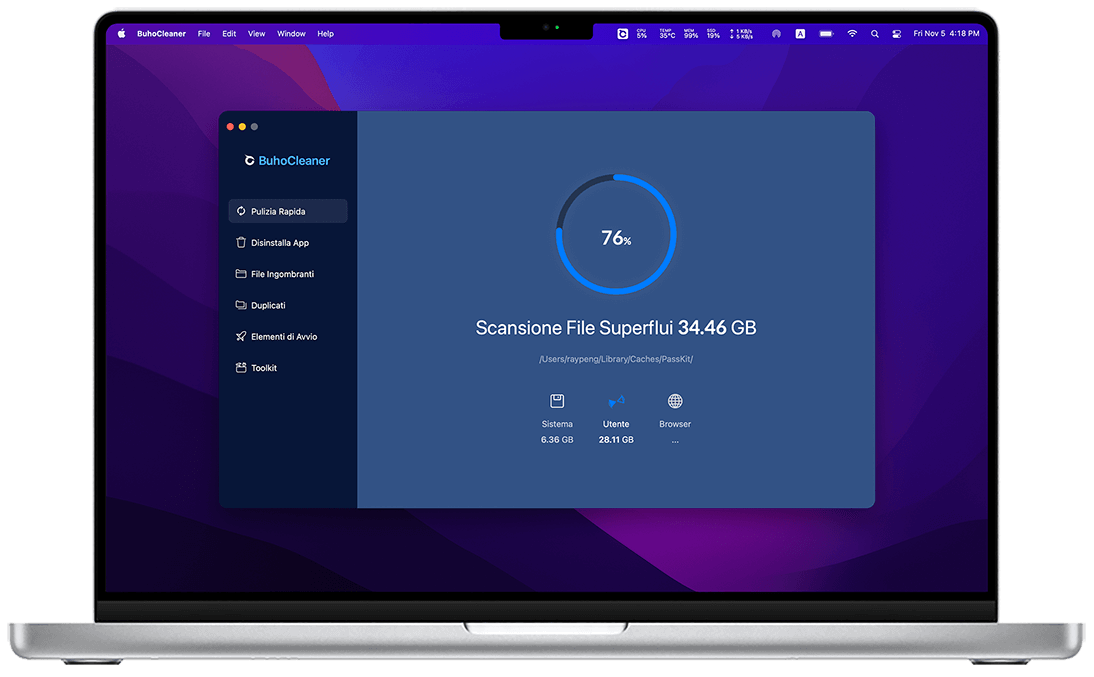Open the Help menu
Viewport: 1094px width, 677px height.
pyautogui.click(x=325, y=34)
